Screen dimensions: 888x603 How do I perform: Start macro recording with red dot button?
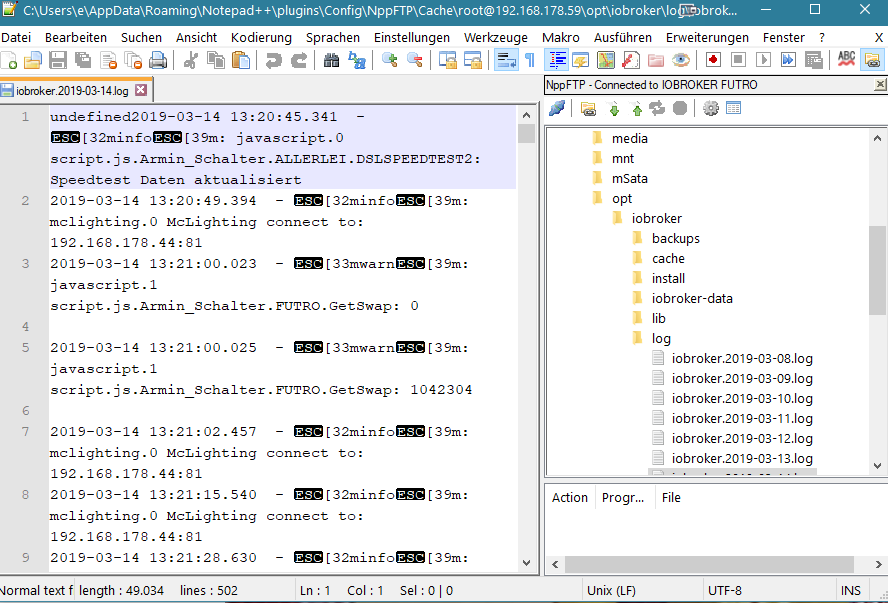tap(714, 60)
